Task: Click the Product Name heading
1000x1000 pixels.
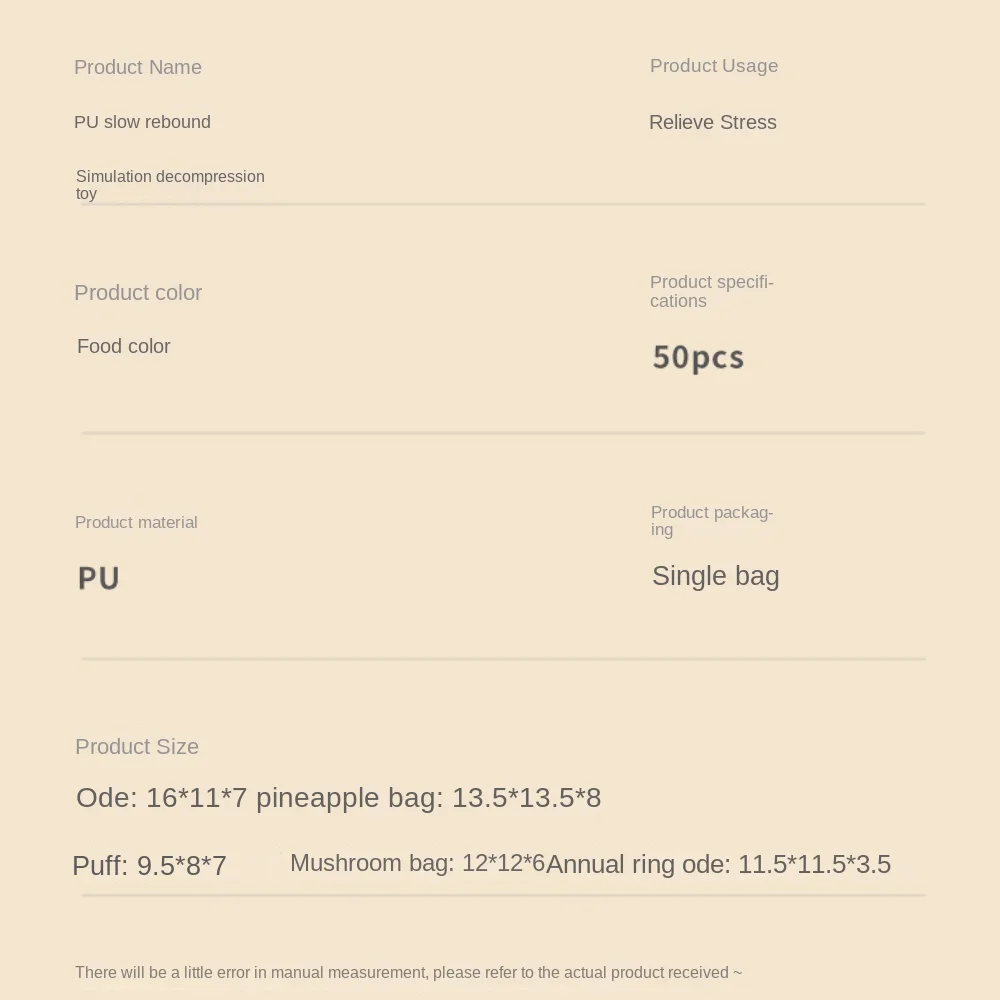Action: (x=138, y=67)
